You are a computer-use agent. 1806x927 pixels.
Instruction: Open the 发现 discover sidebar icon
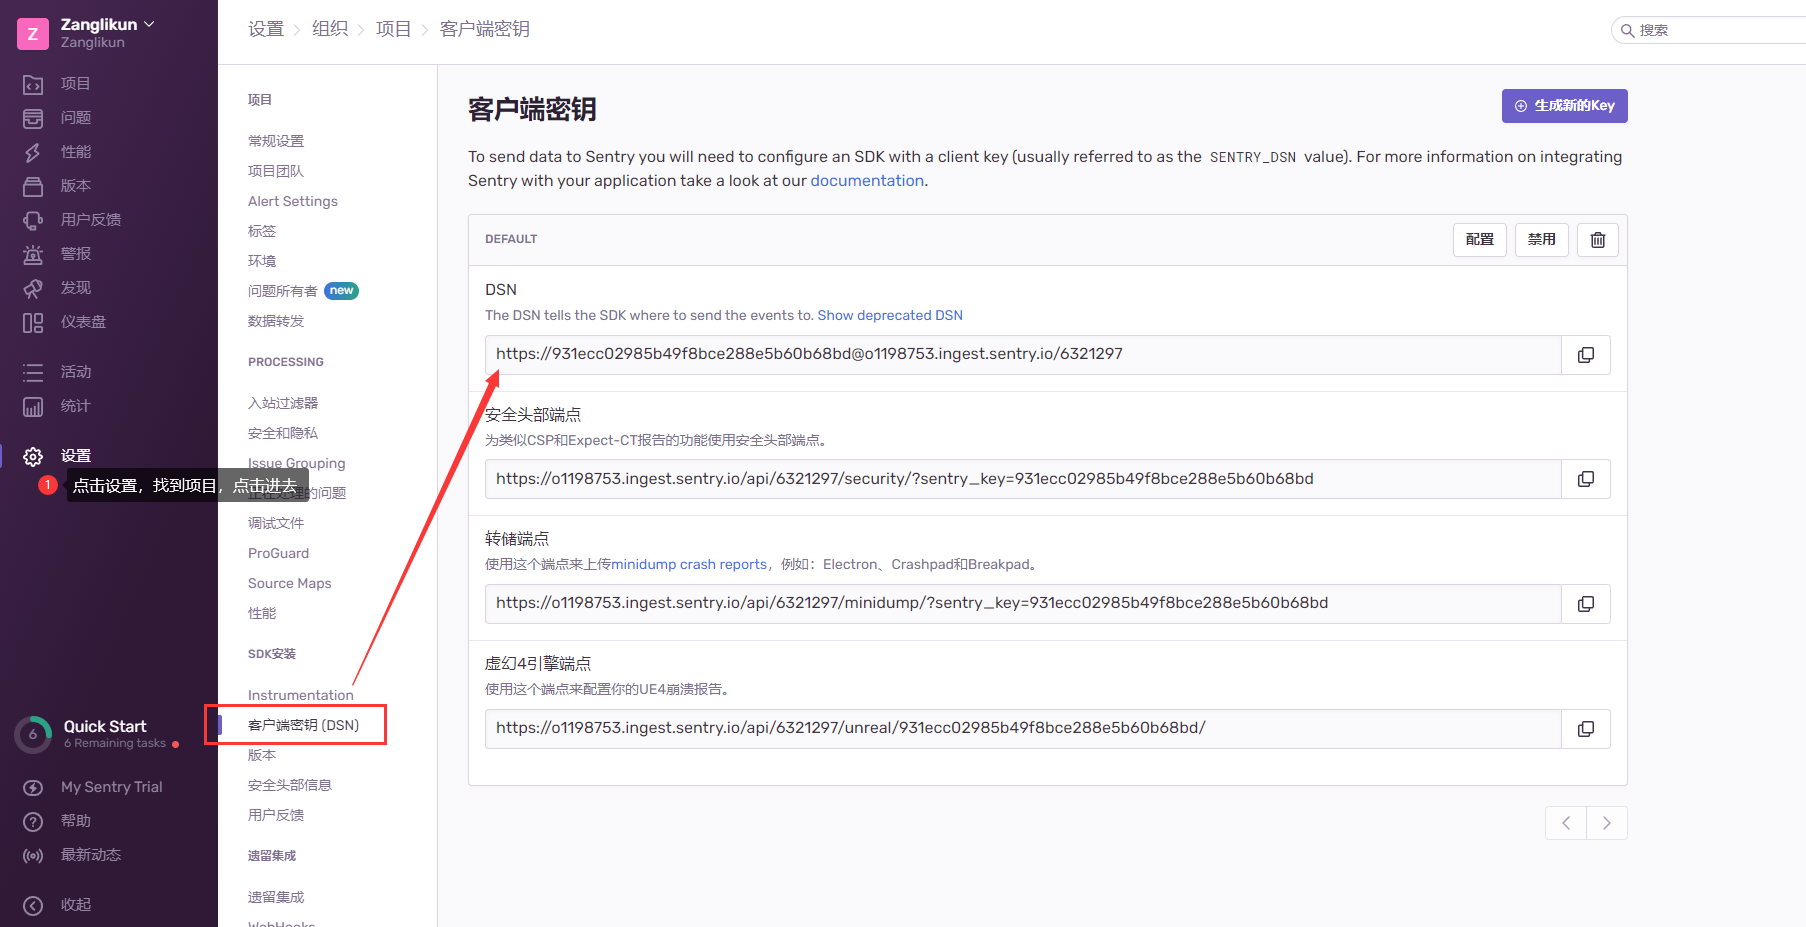pyautogui.click(x=33, y=288)
